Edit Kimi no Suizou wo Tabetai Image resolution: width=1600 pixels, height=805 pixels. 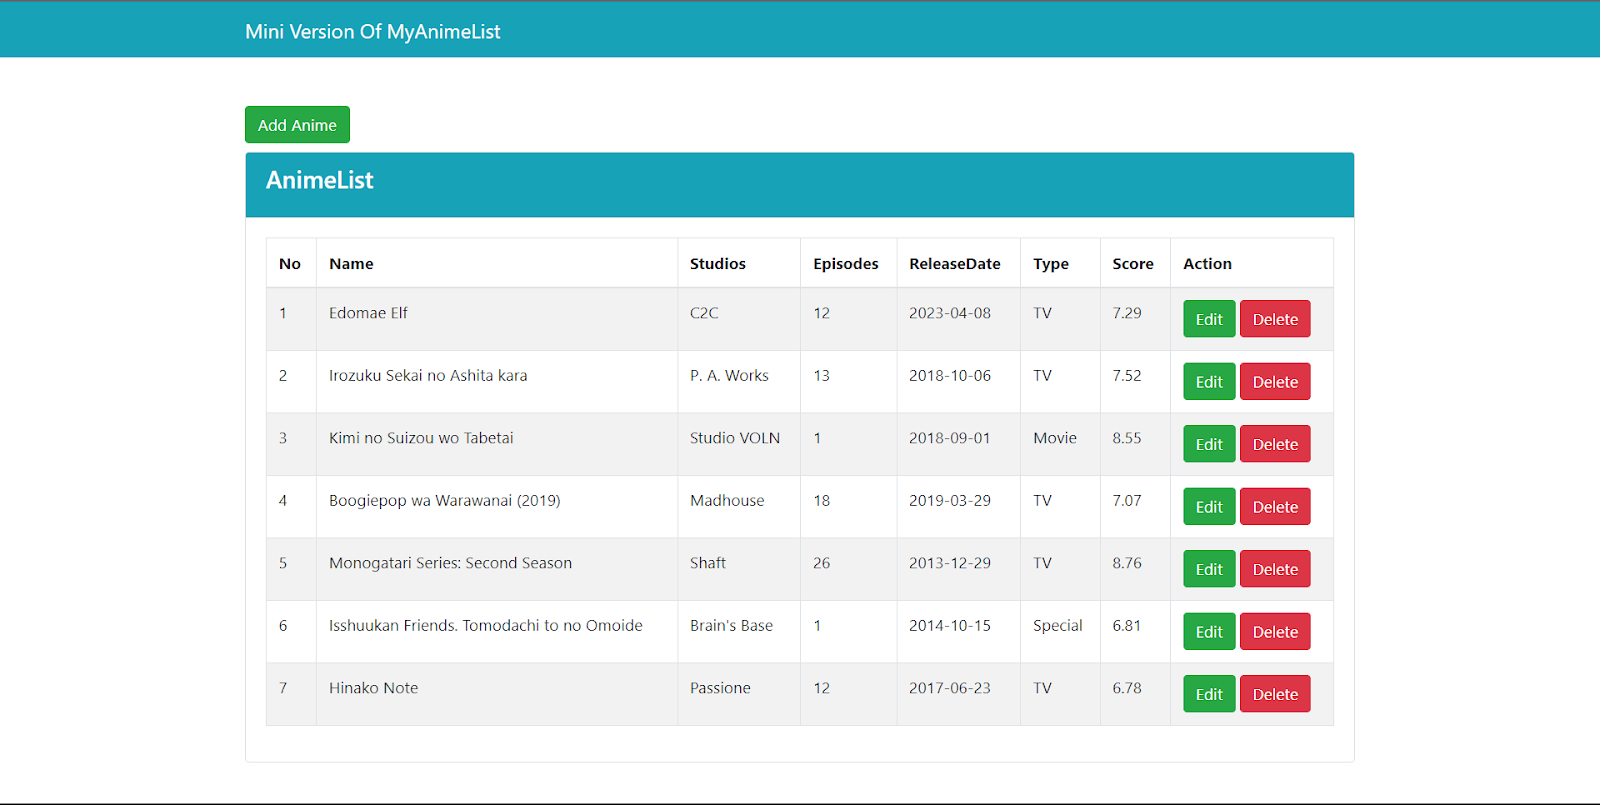[x=1209, y=444]
